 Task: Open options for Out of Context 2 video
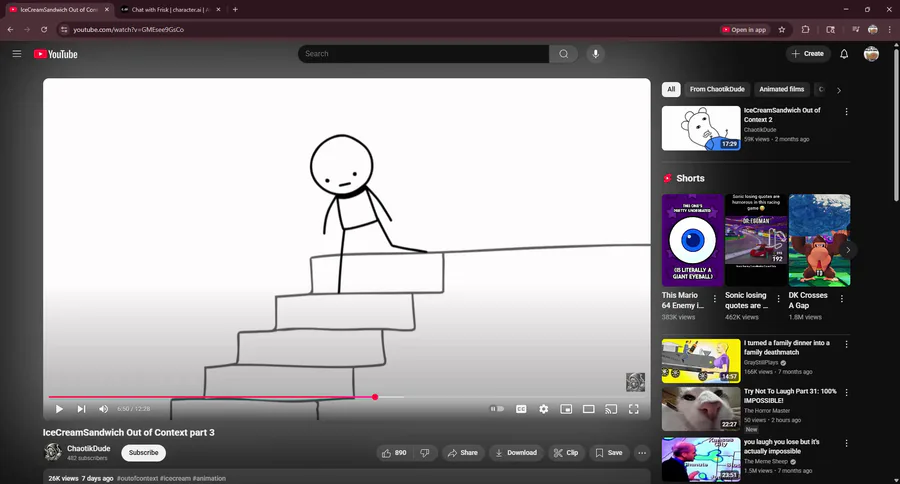[x=846, y=112]
